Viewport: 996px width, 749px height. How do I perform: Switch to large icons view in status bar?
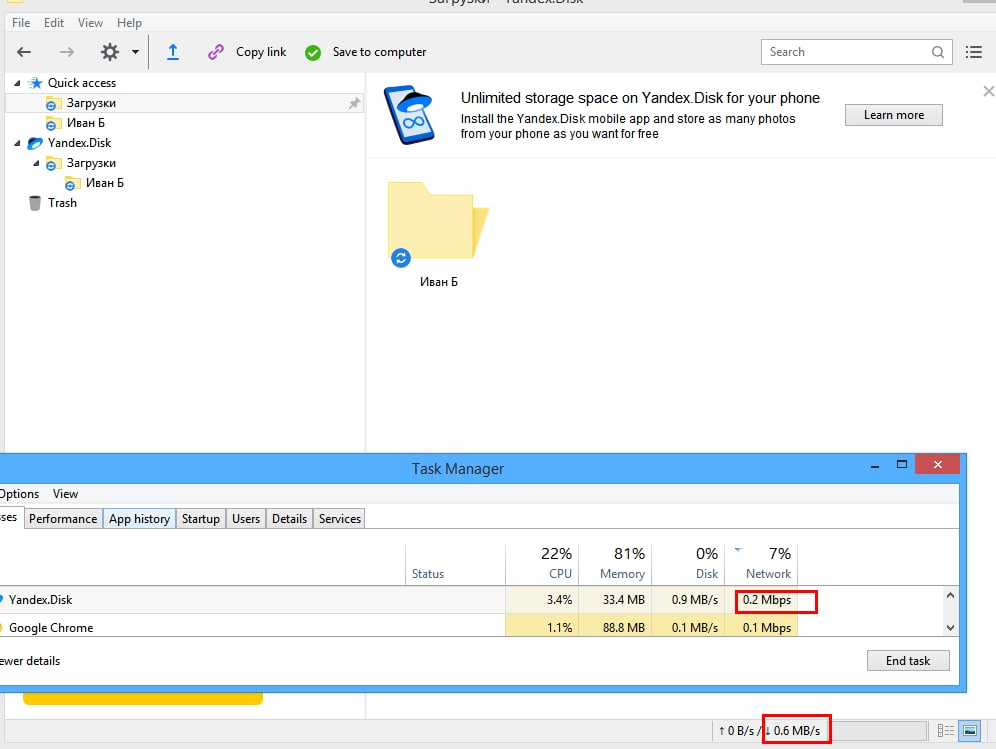coord(970,731)
